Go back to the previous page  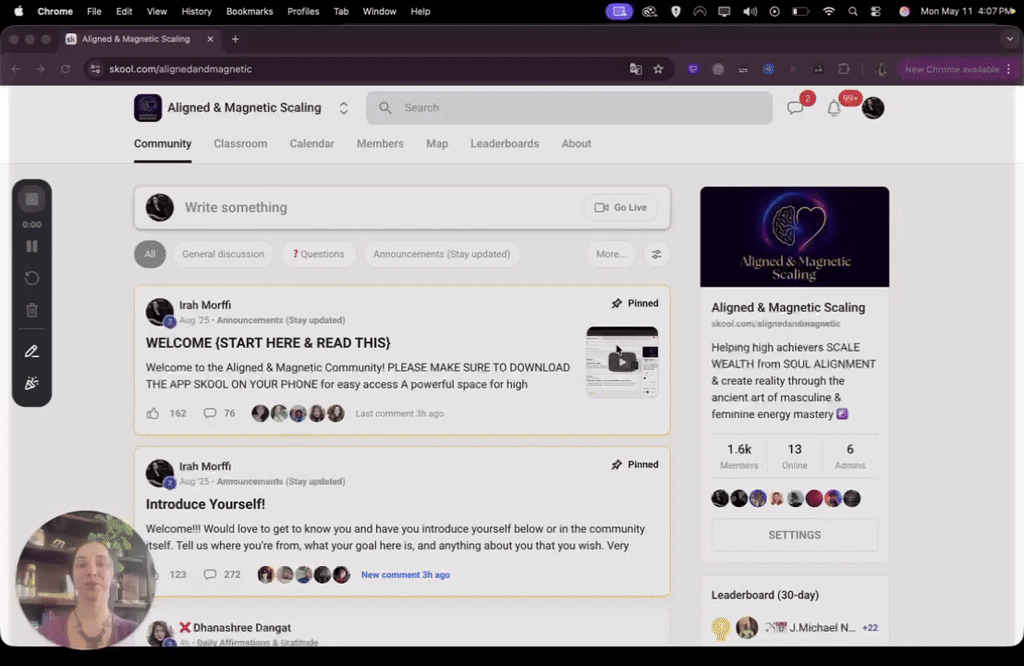pyautogui.click(x=16, y=69)
